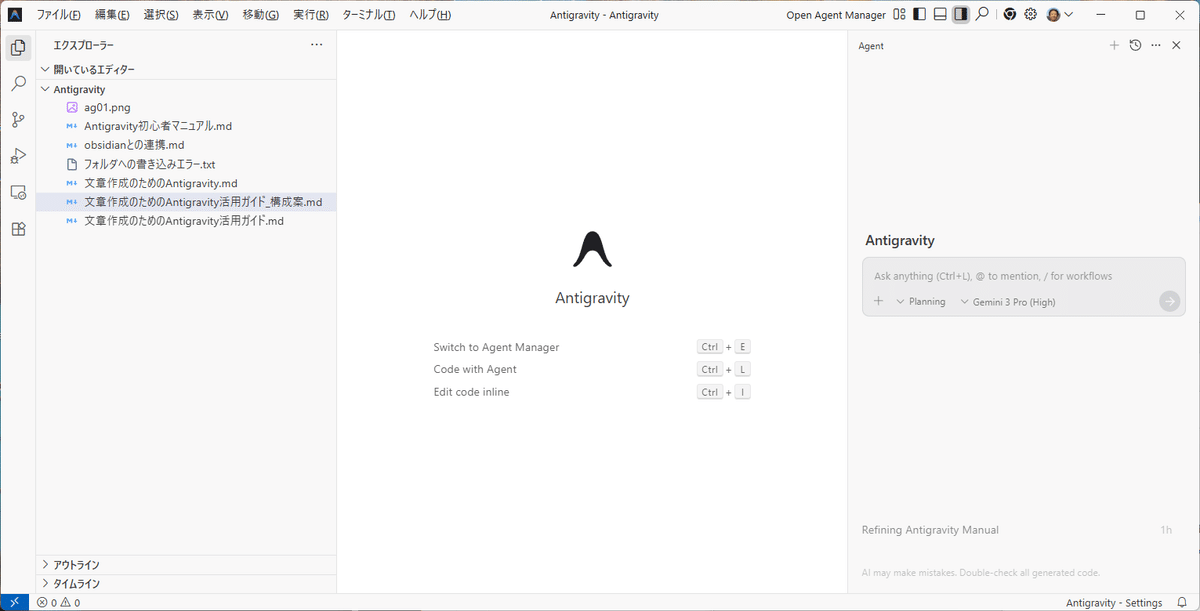Open settings gear in title bar
Image resolution: width=1200 pixels, height=611 pixels.
[x=1031, y=15]
